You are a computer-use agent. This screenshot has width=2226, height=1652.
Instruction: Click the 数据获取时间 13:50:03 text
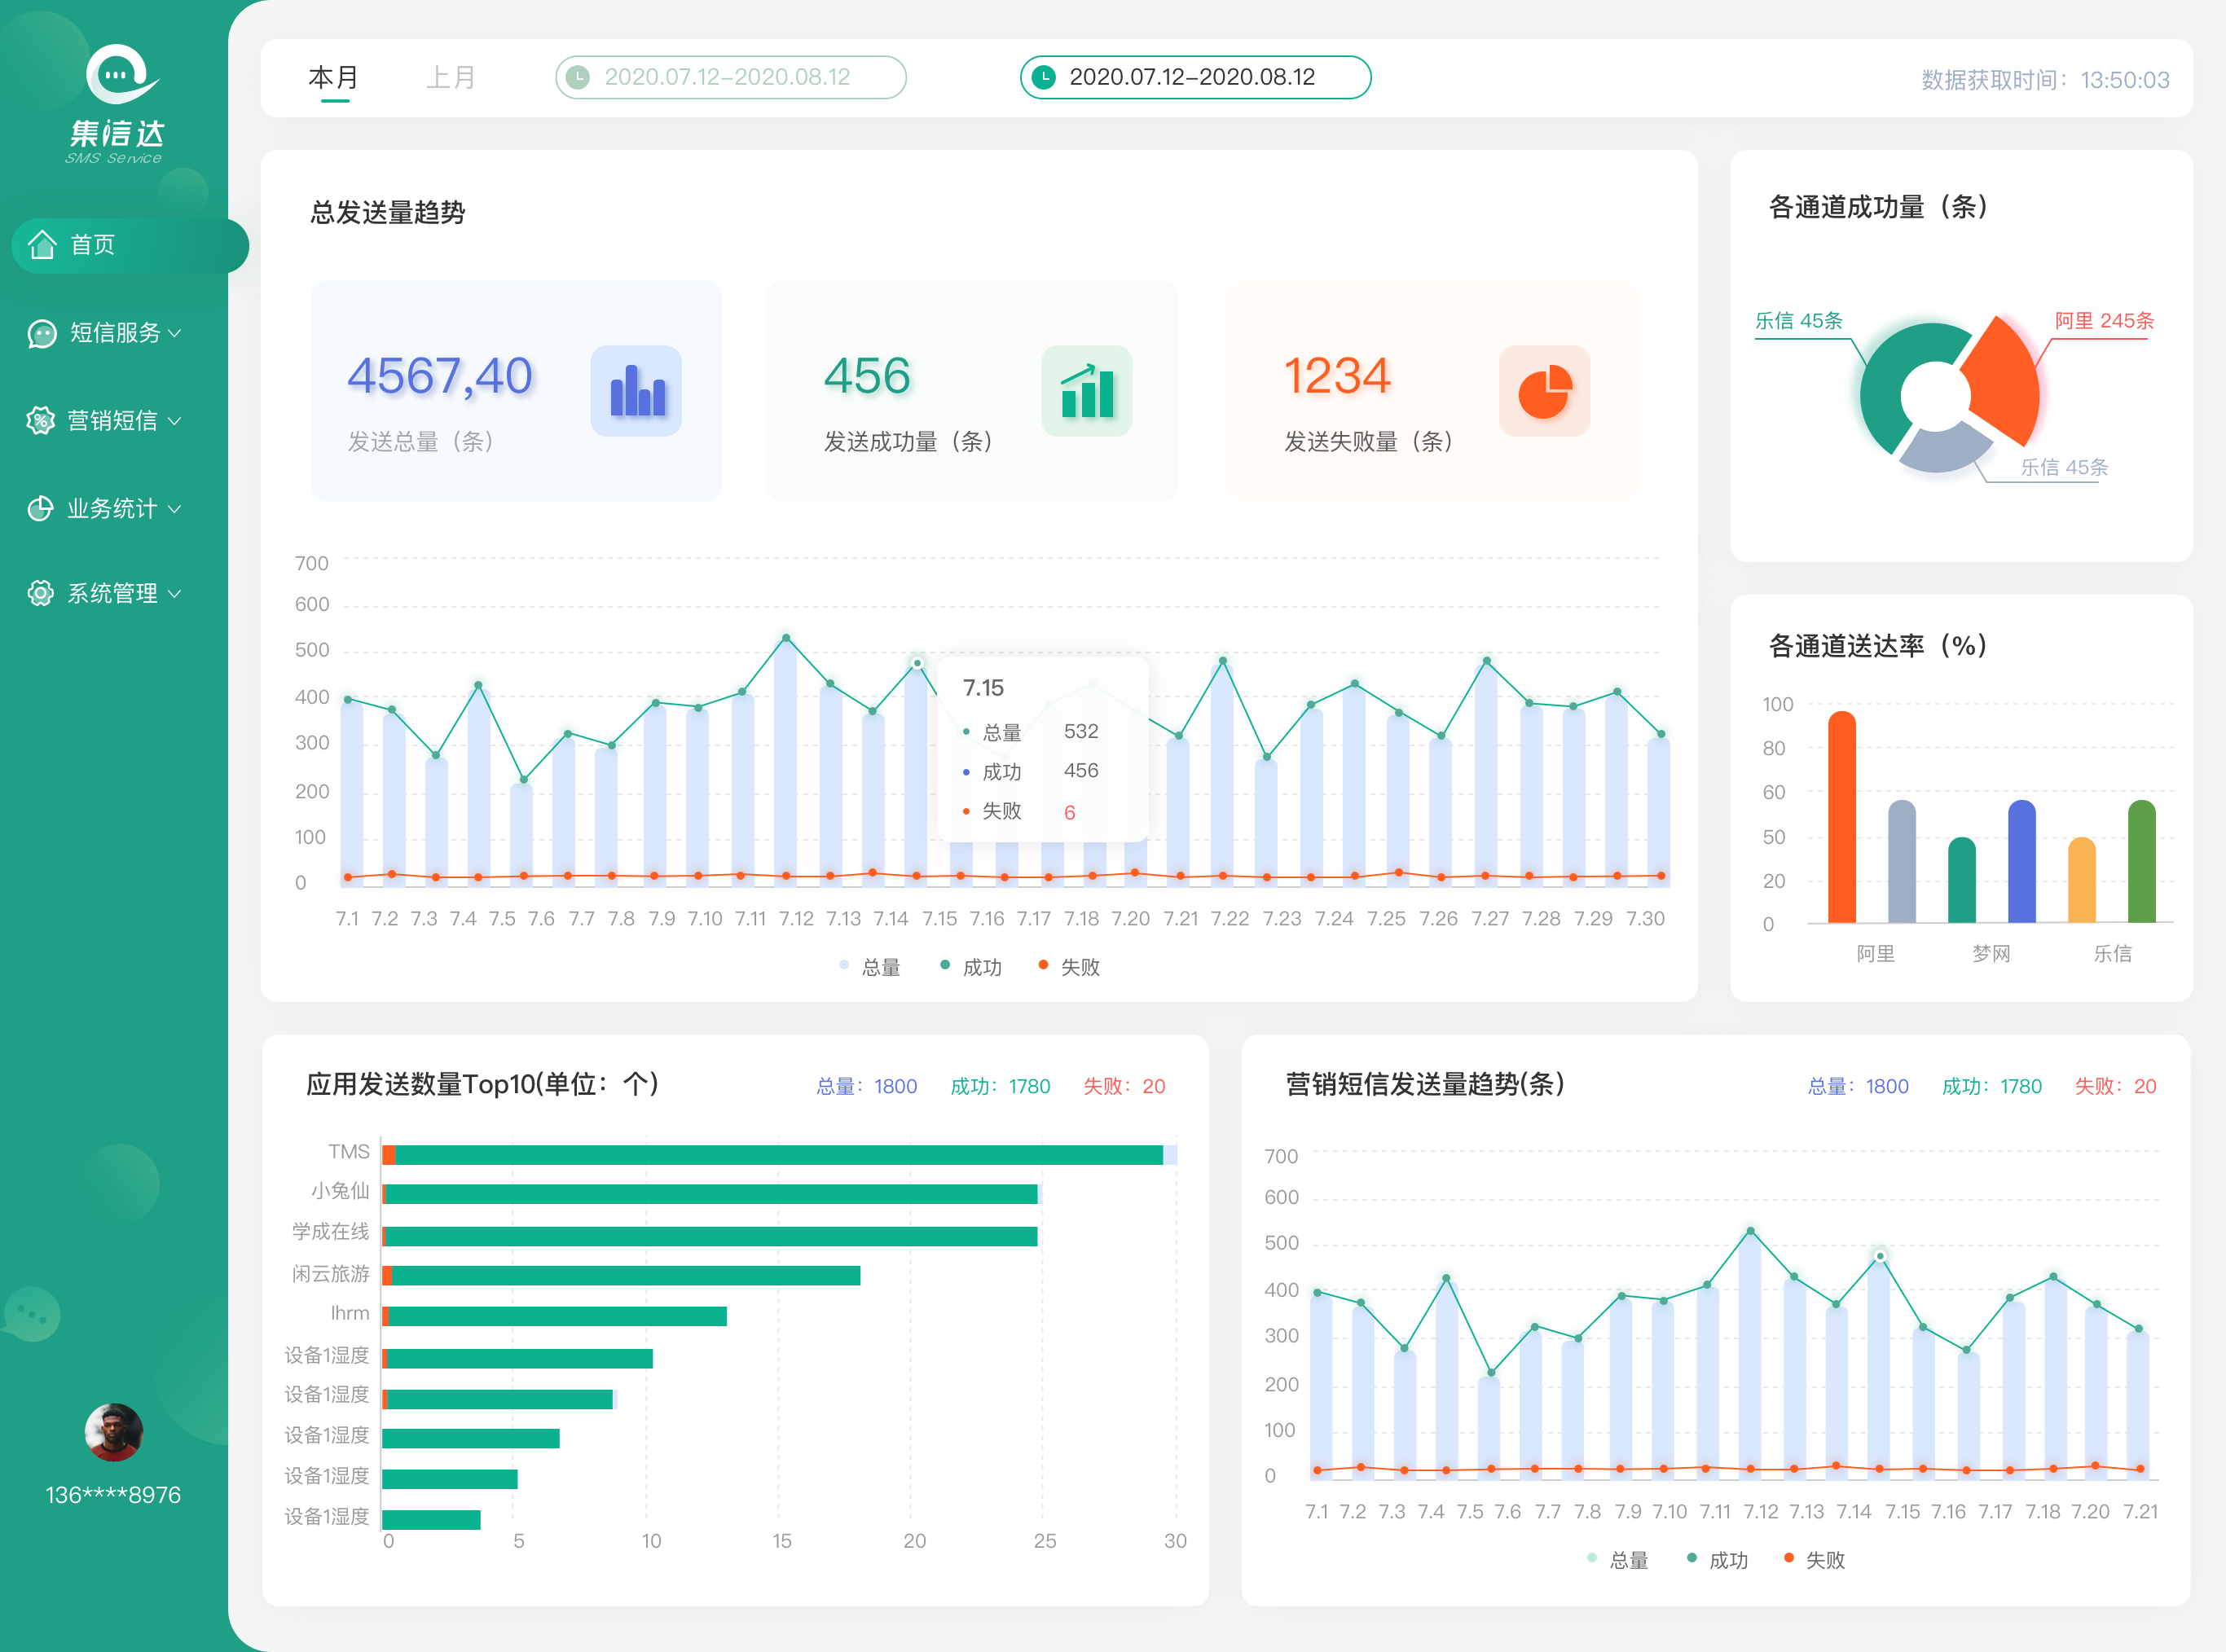click(x=2045, y=80)
